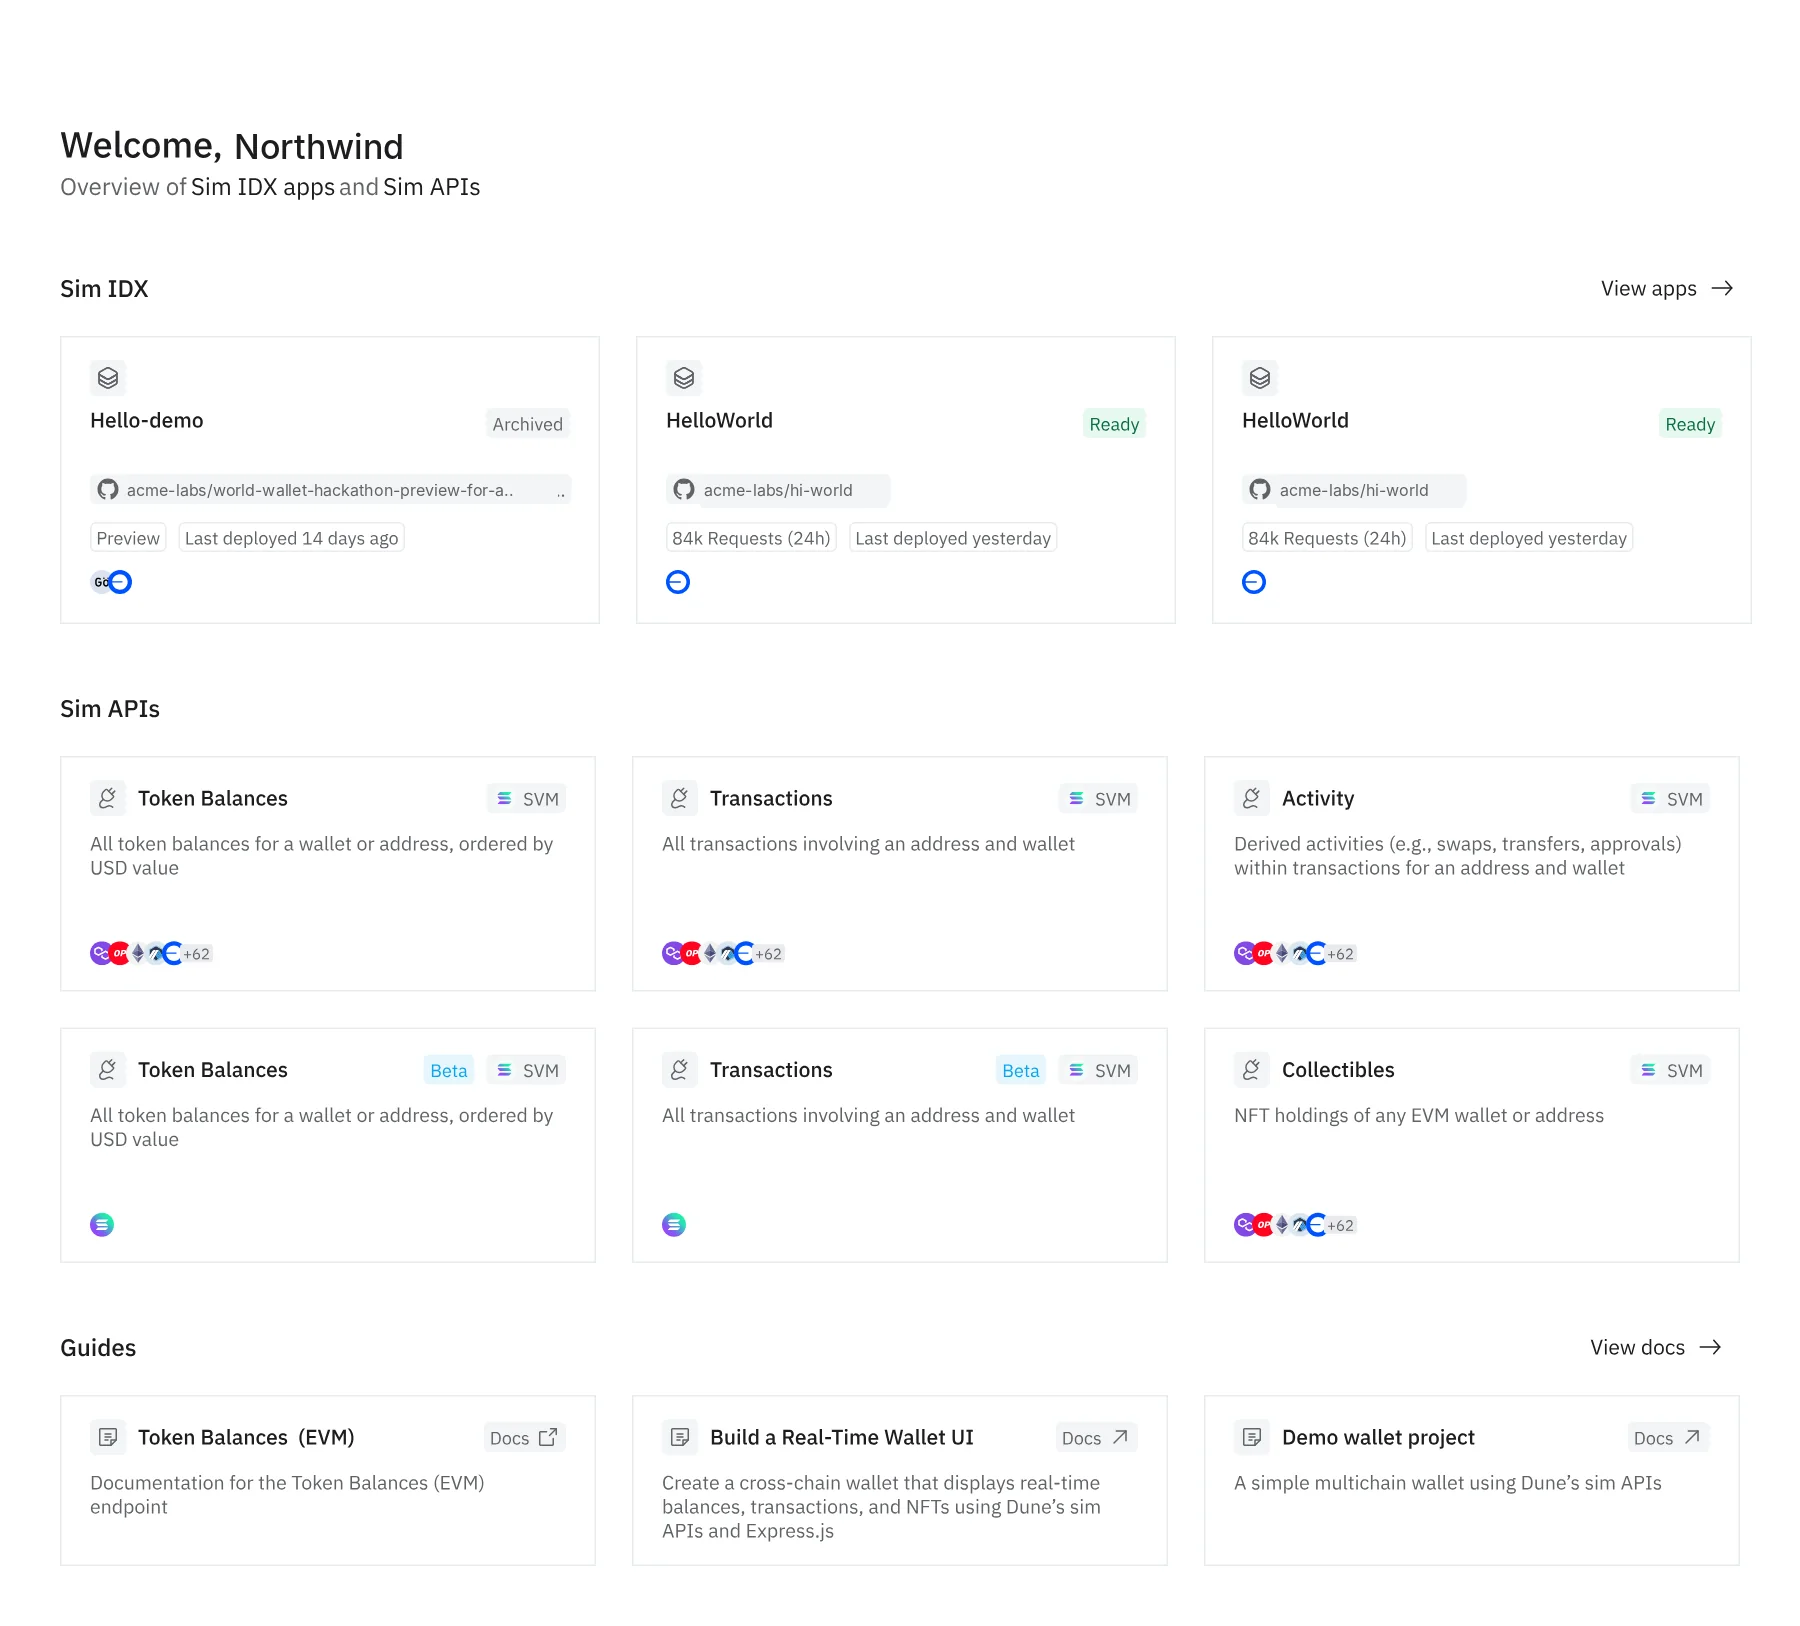The width and height of the screenshot is (1800, 1626).
Task: Open the Activity API card title
Action: 1318,799
